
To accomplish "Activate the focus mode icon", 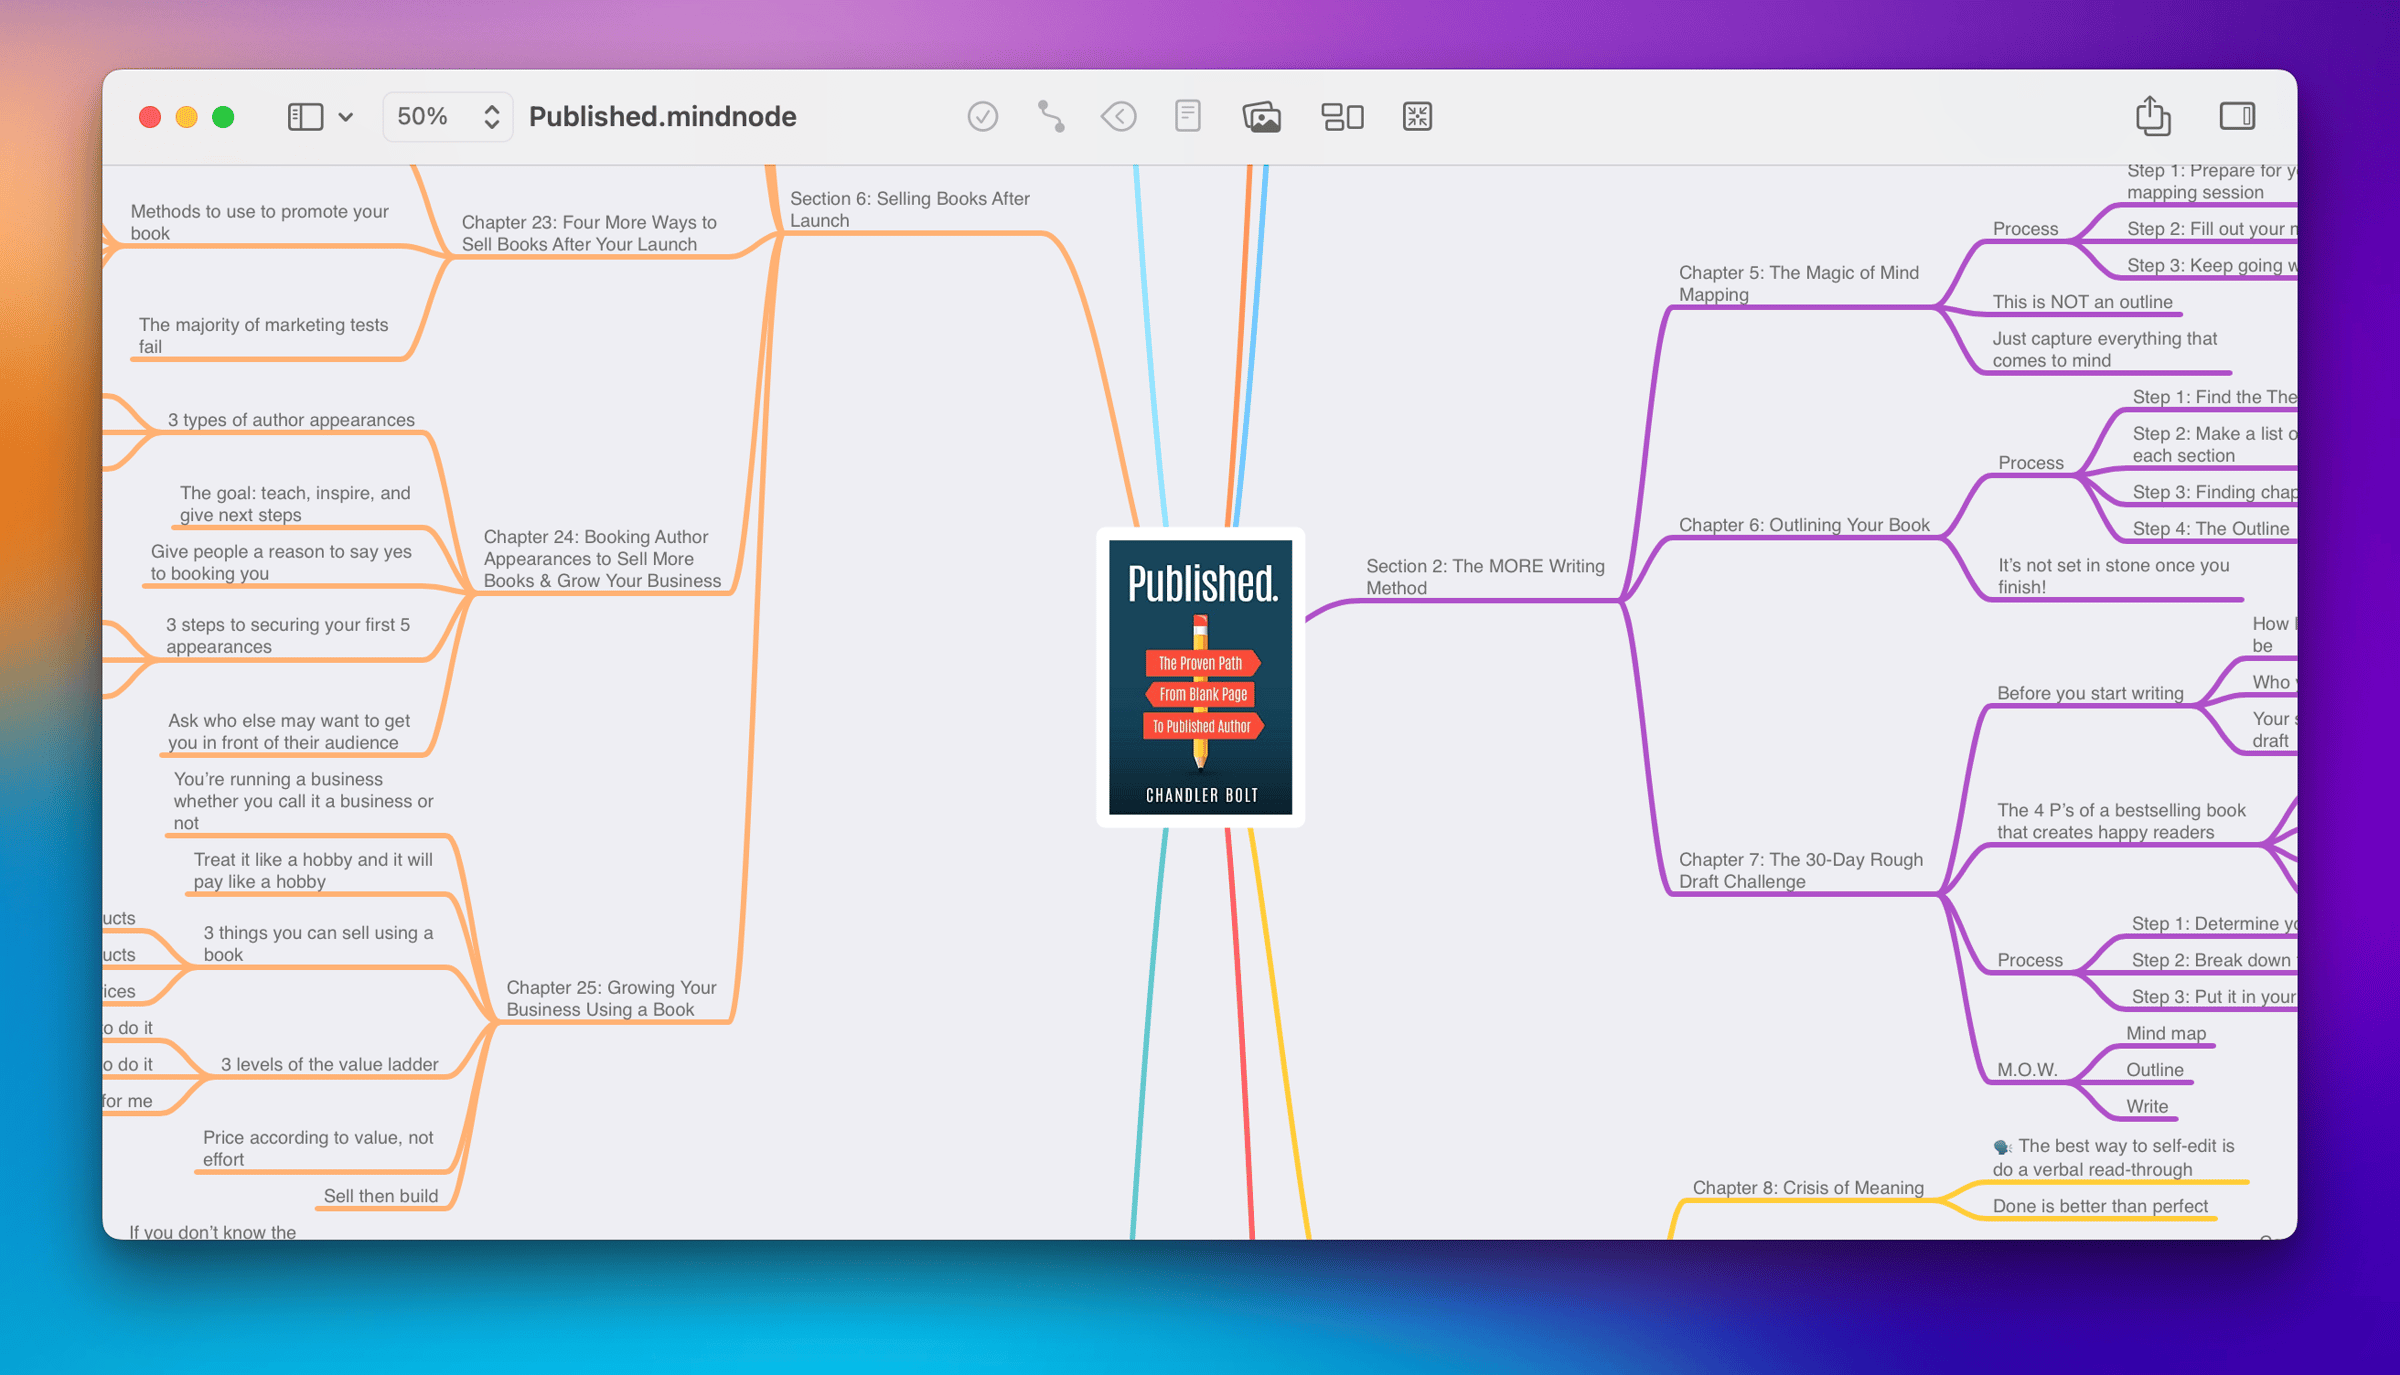I will click(x=1417, y=117).
